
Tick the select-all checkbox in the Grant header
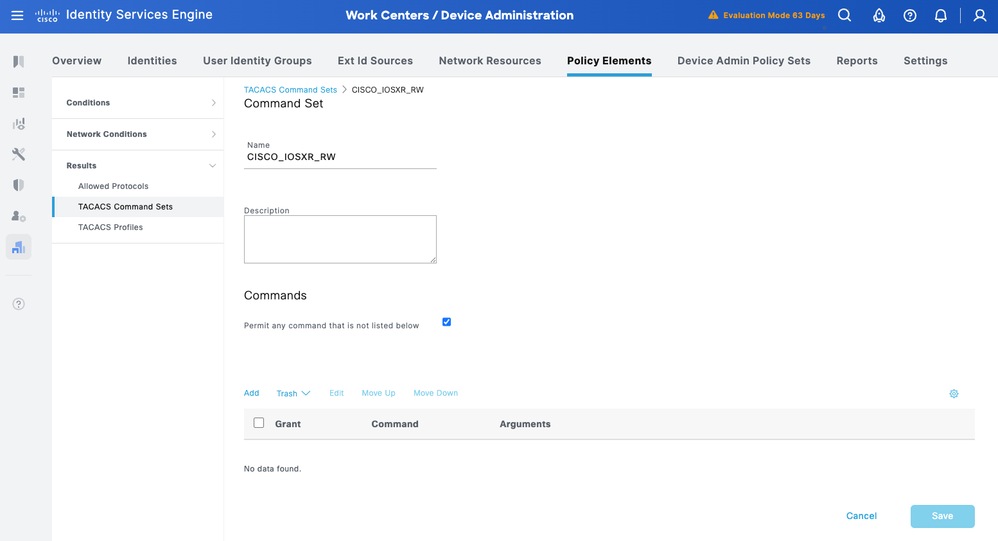tap(259, 423)
